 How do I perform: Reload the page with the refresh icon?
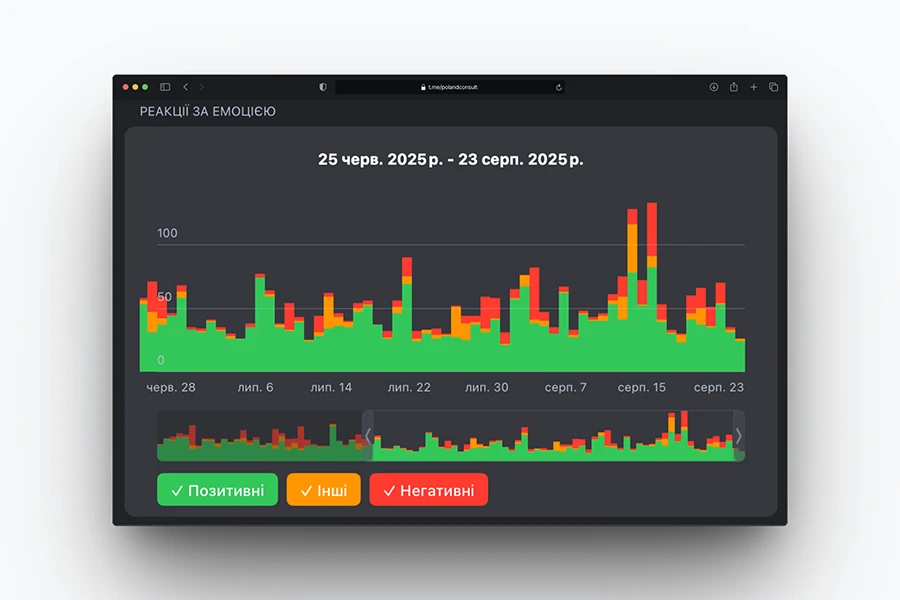558,87
